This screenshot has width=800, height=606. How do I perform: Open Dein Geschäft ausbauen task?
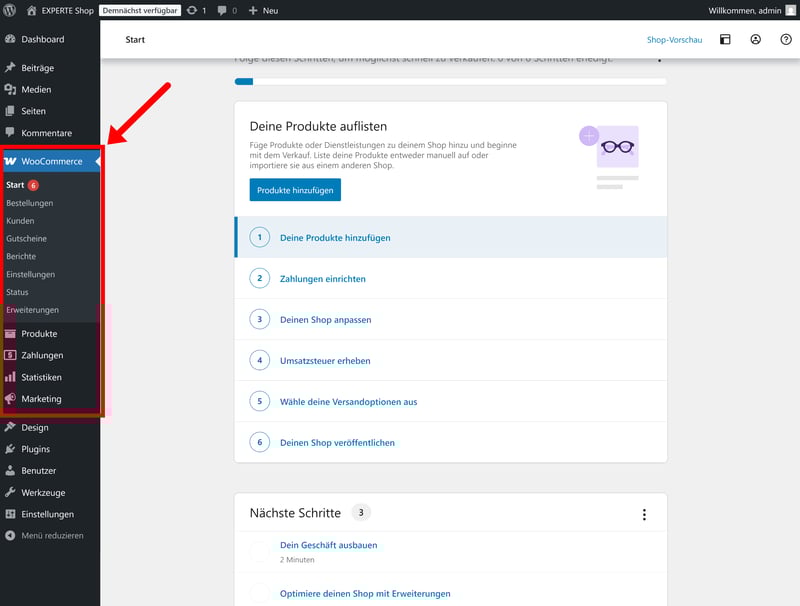point(328,545)
